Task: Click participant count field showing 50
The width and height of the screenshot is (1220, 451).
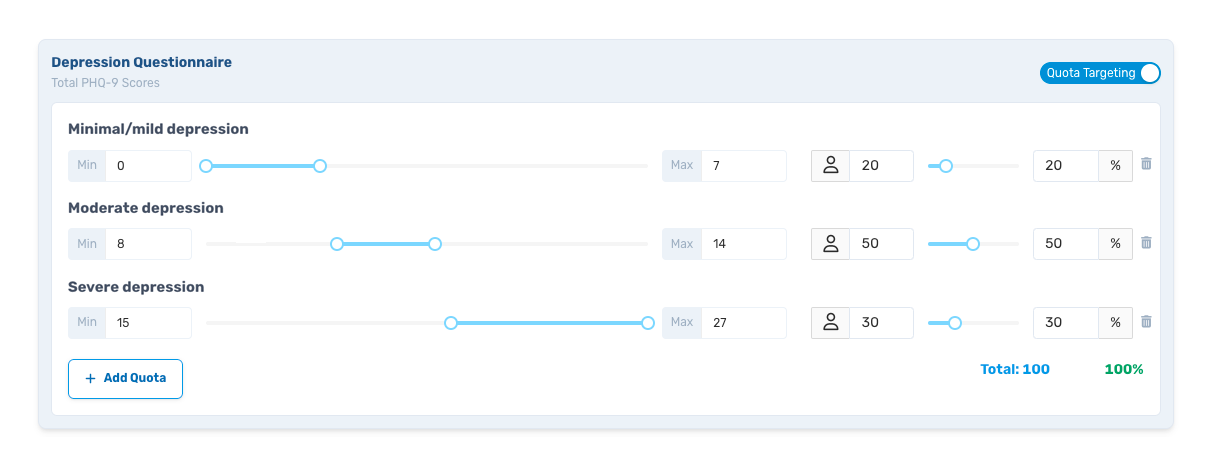Action: [880, 244]
